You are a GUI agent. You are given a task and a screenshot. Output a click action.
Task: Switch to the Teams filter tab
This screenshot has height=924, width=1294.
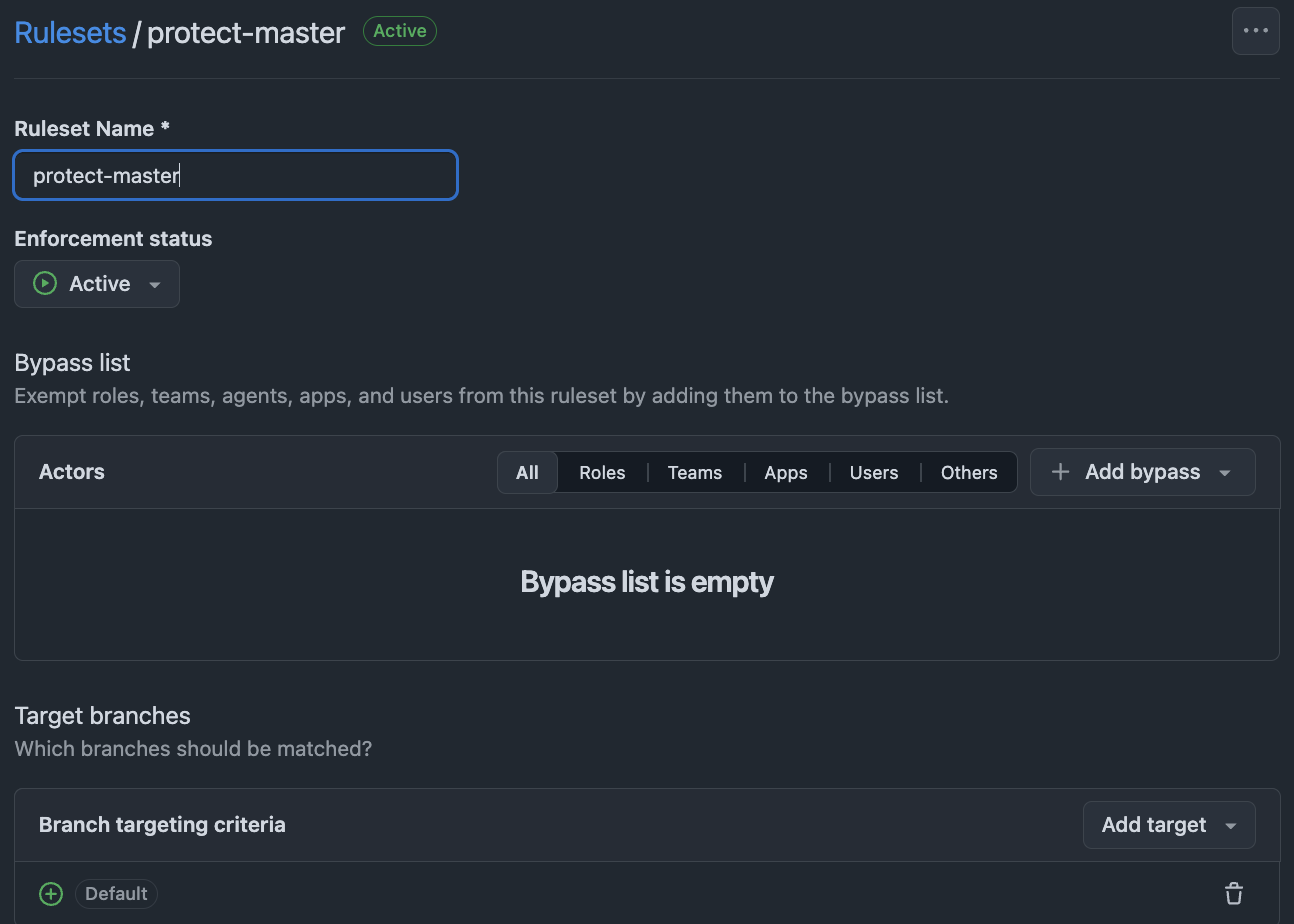point(695,472)
